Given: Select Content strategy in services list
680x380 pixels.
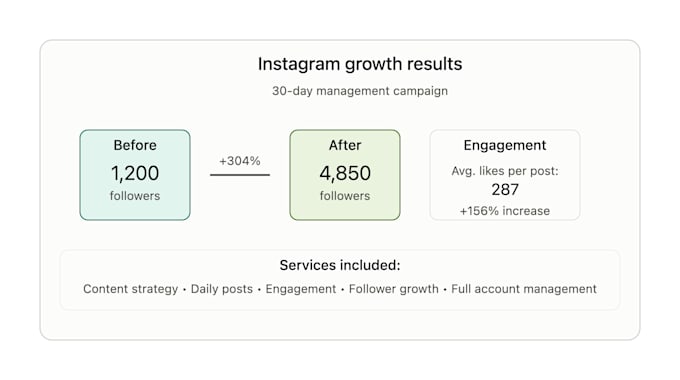Looking at the screenshot, I should (x=131, y=289).
